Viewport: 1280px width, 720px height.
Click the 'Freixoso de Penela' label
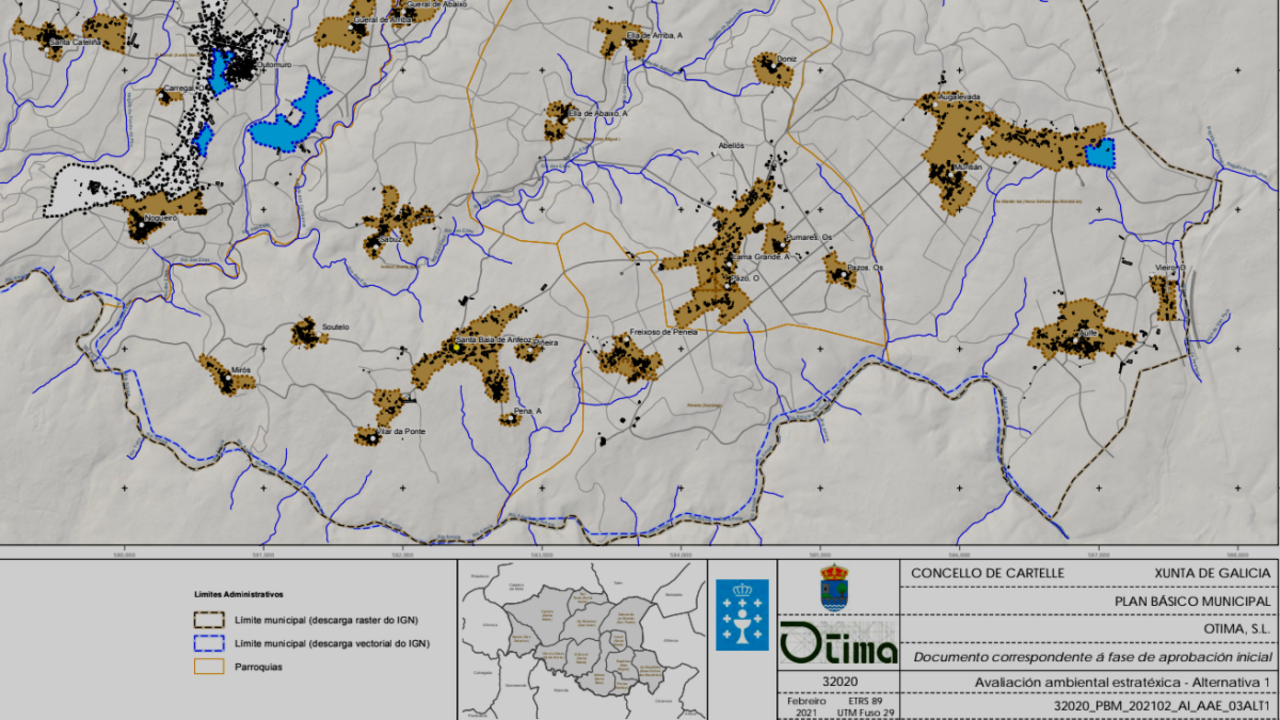(664, 332)
